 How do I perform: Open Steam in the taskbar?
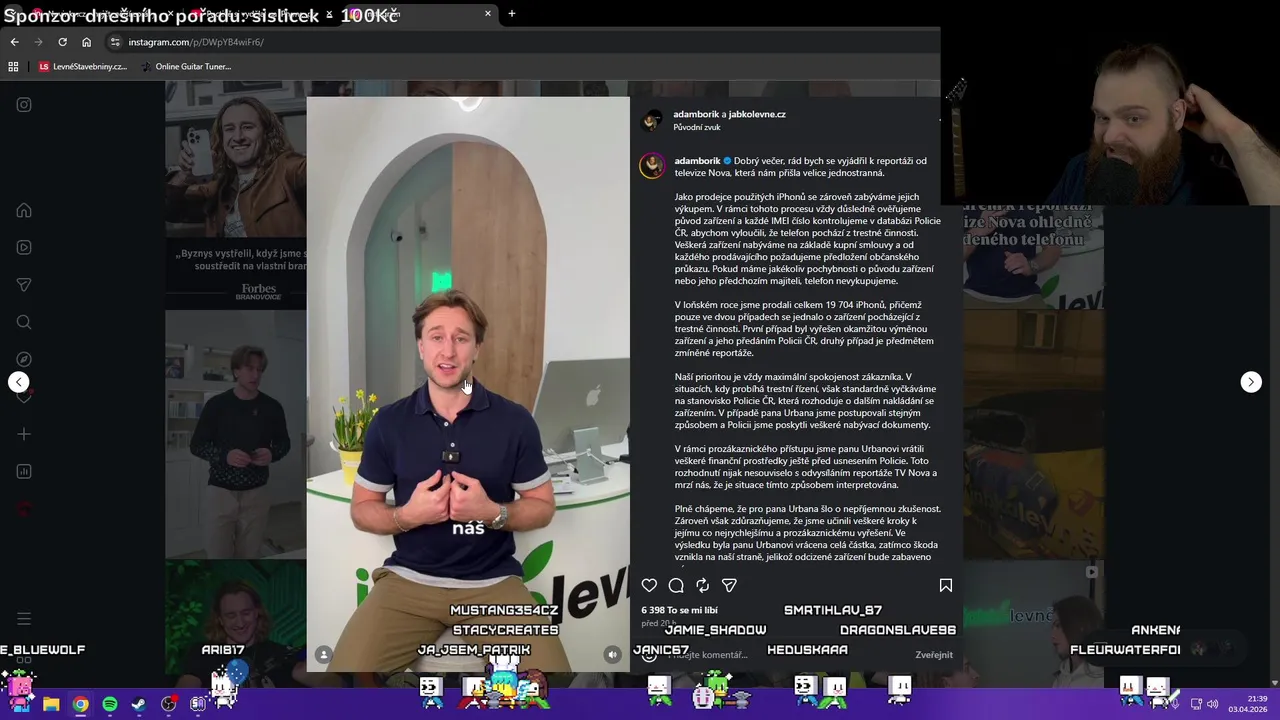[139, 704]
